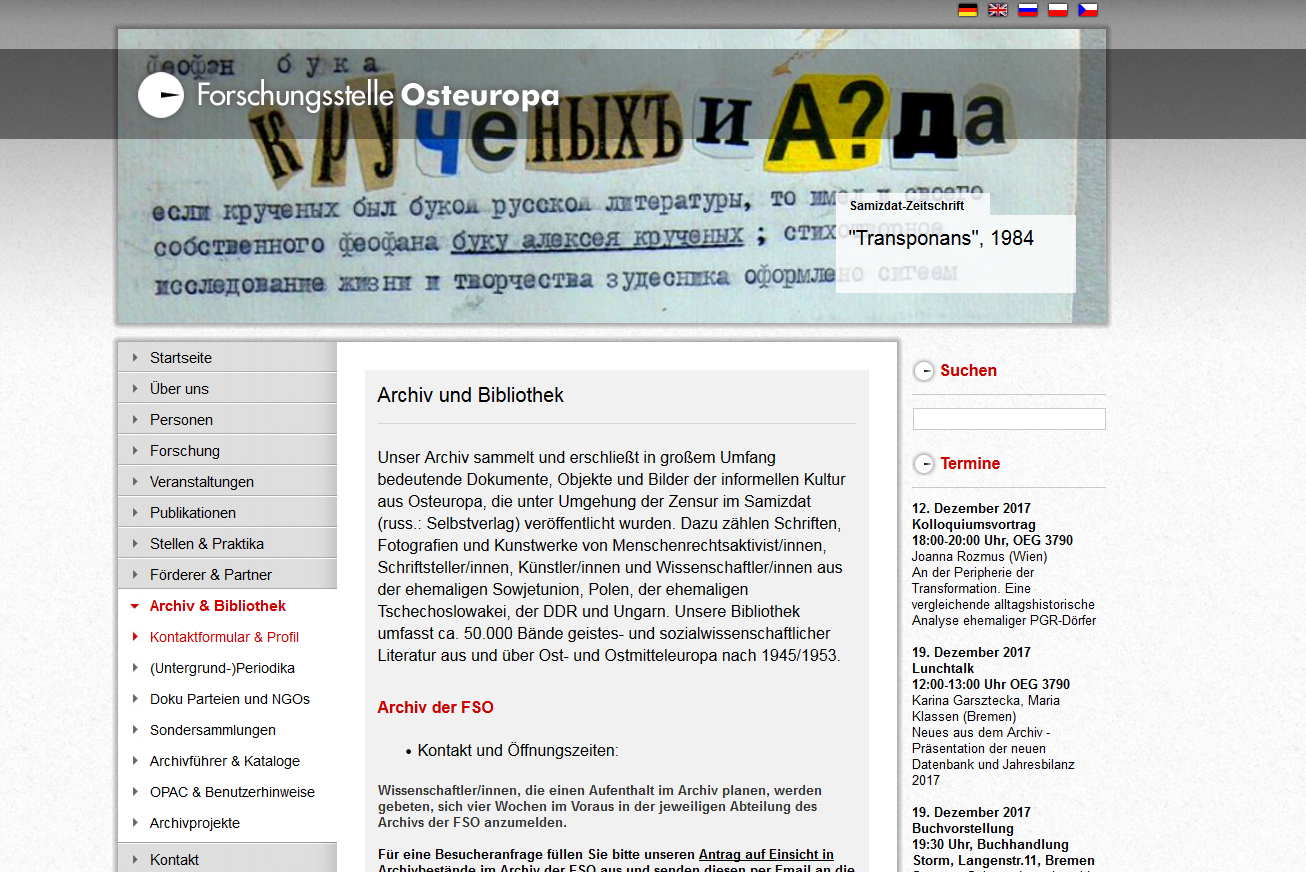Screen dimensions: 1306x872
Task: Select the Archiv & Bibliothek menu item
Action: pos(218,605)
